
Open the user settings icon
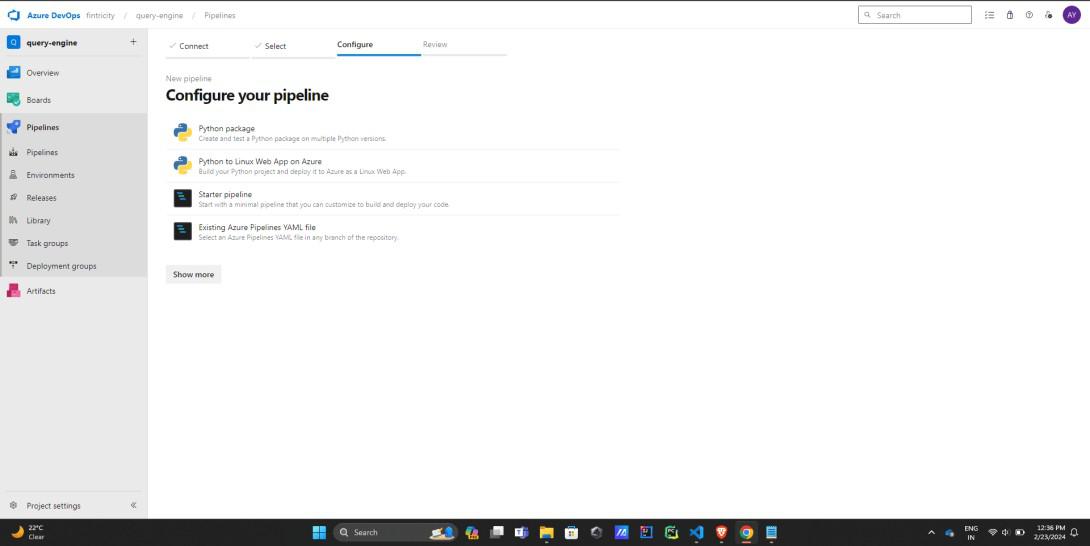click(1048, 15)
